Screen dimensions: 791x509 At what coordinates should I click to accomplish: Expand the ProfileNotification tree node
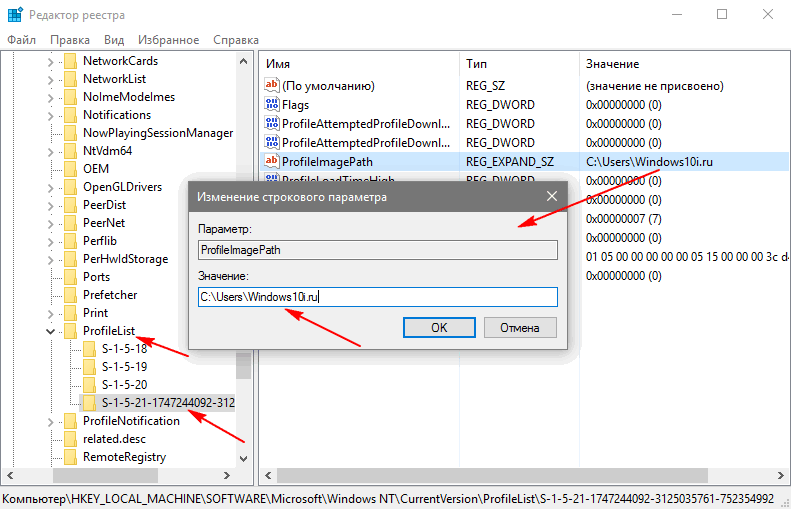(50, 421)
